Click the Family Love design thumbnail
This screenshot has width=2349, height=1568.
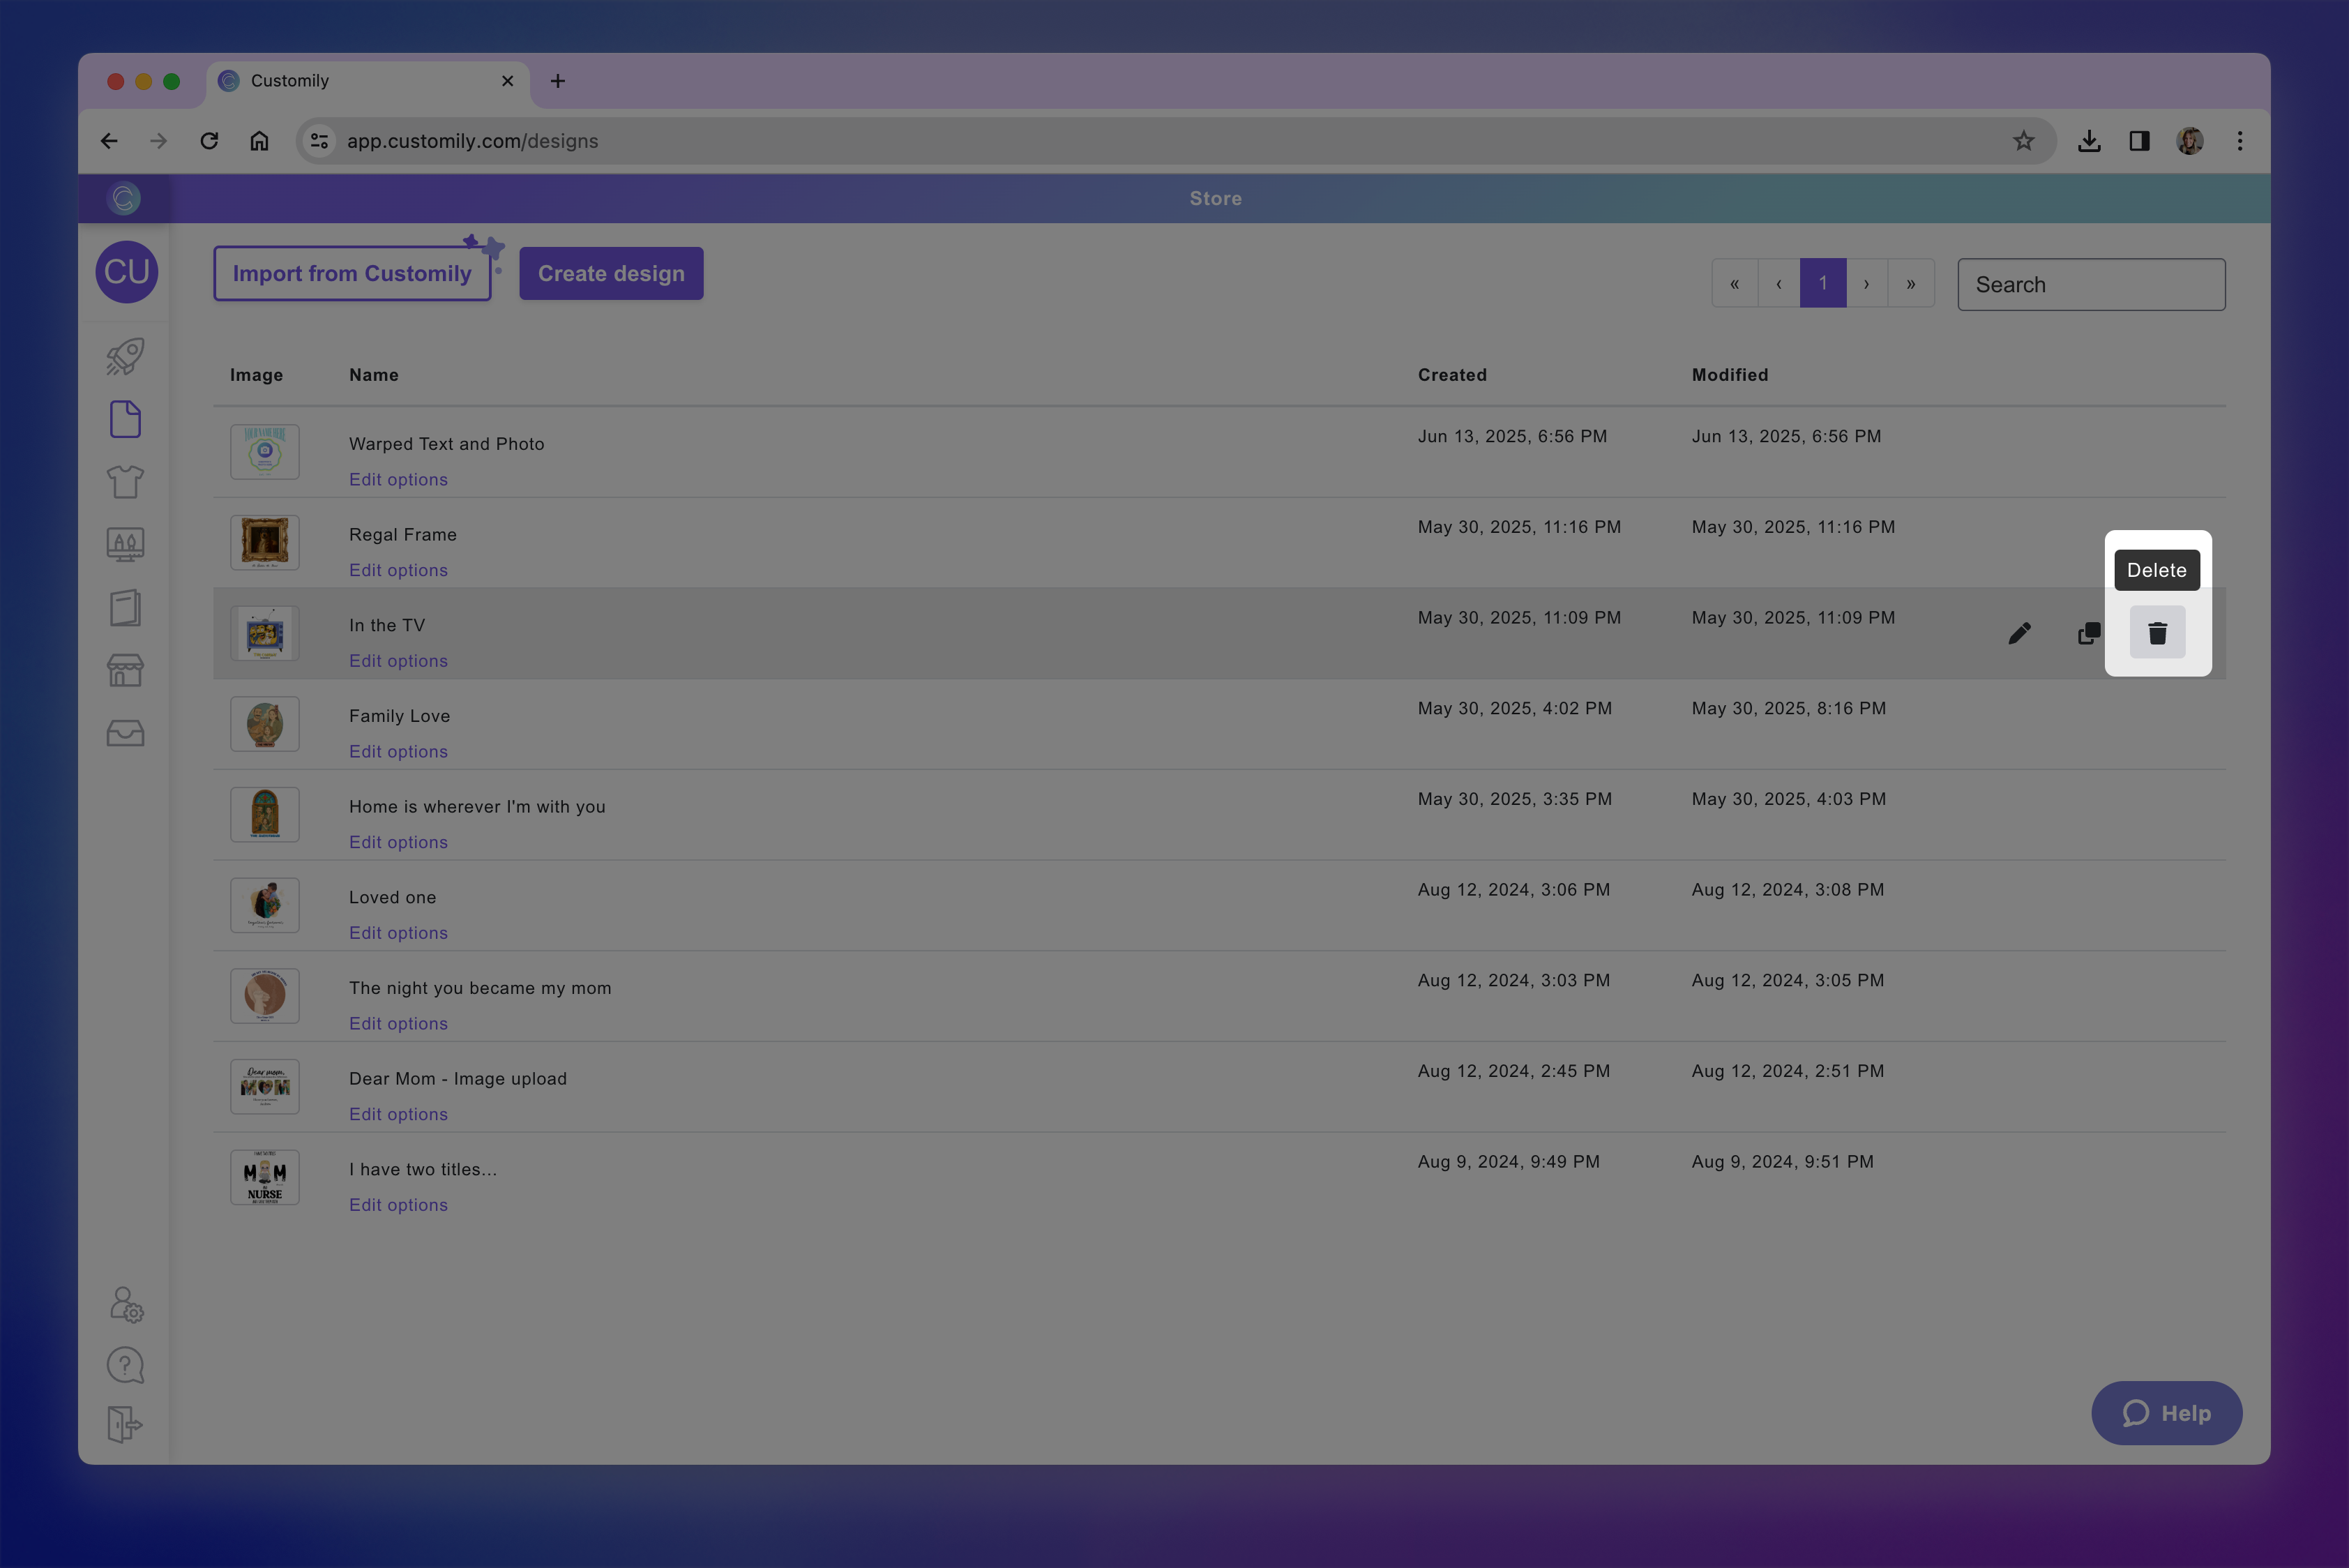pos(265,724)
